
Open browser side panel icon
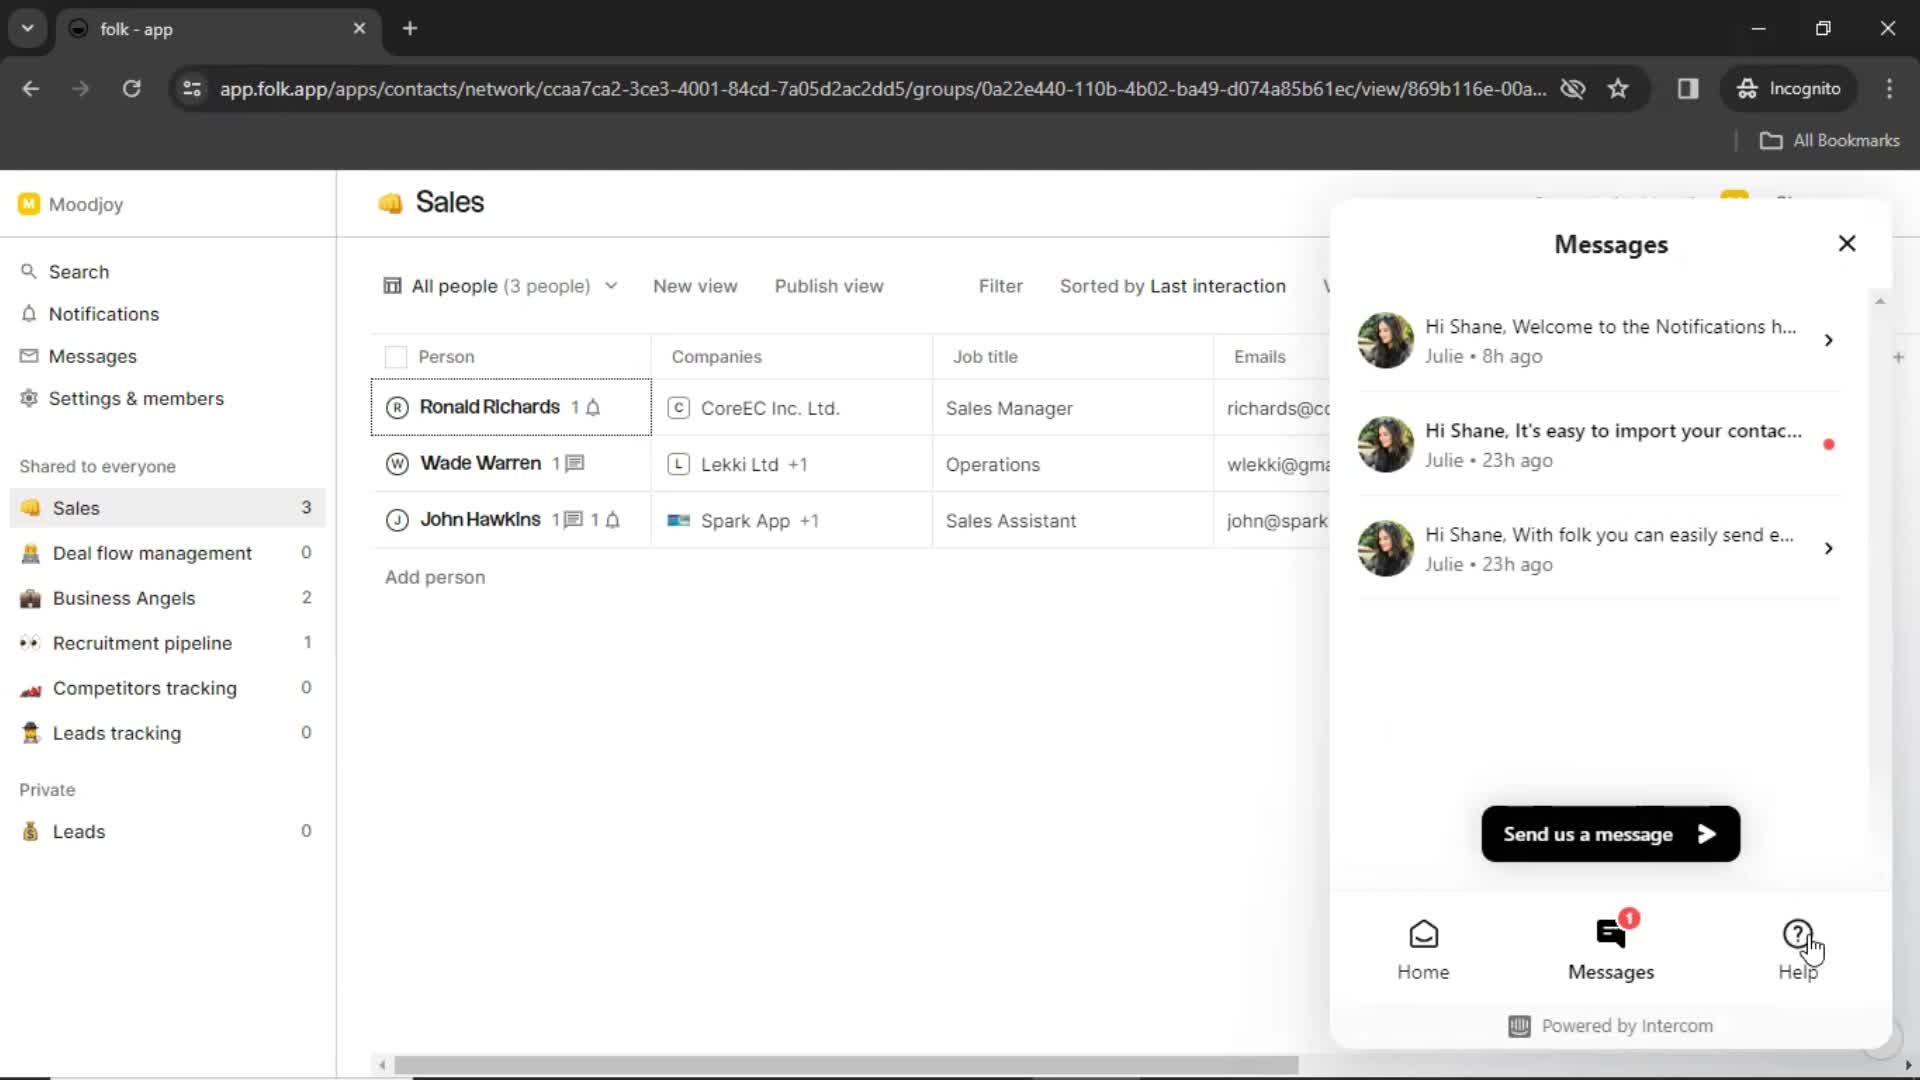[1688, 89]
